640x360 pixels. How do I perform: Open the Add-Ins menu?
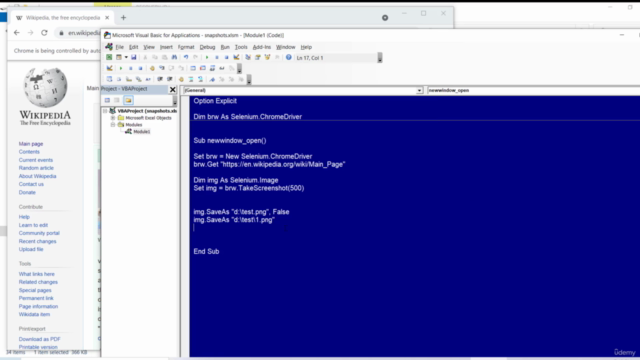(x=262, y=47)
